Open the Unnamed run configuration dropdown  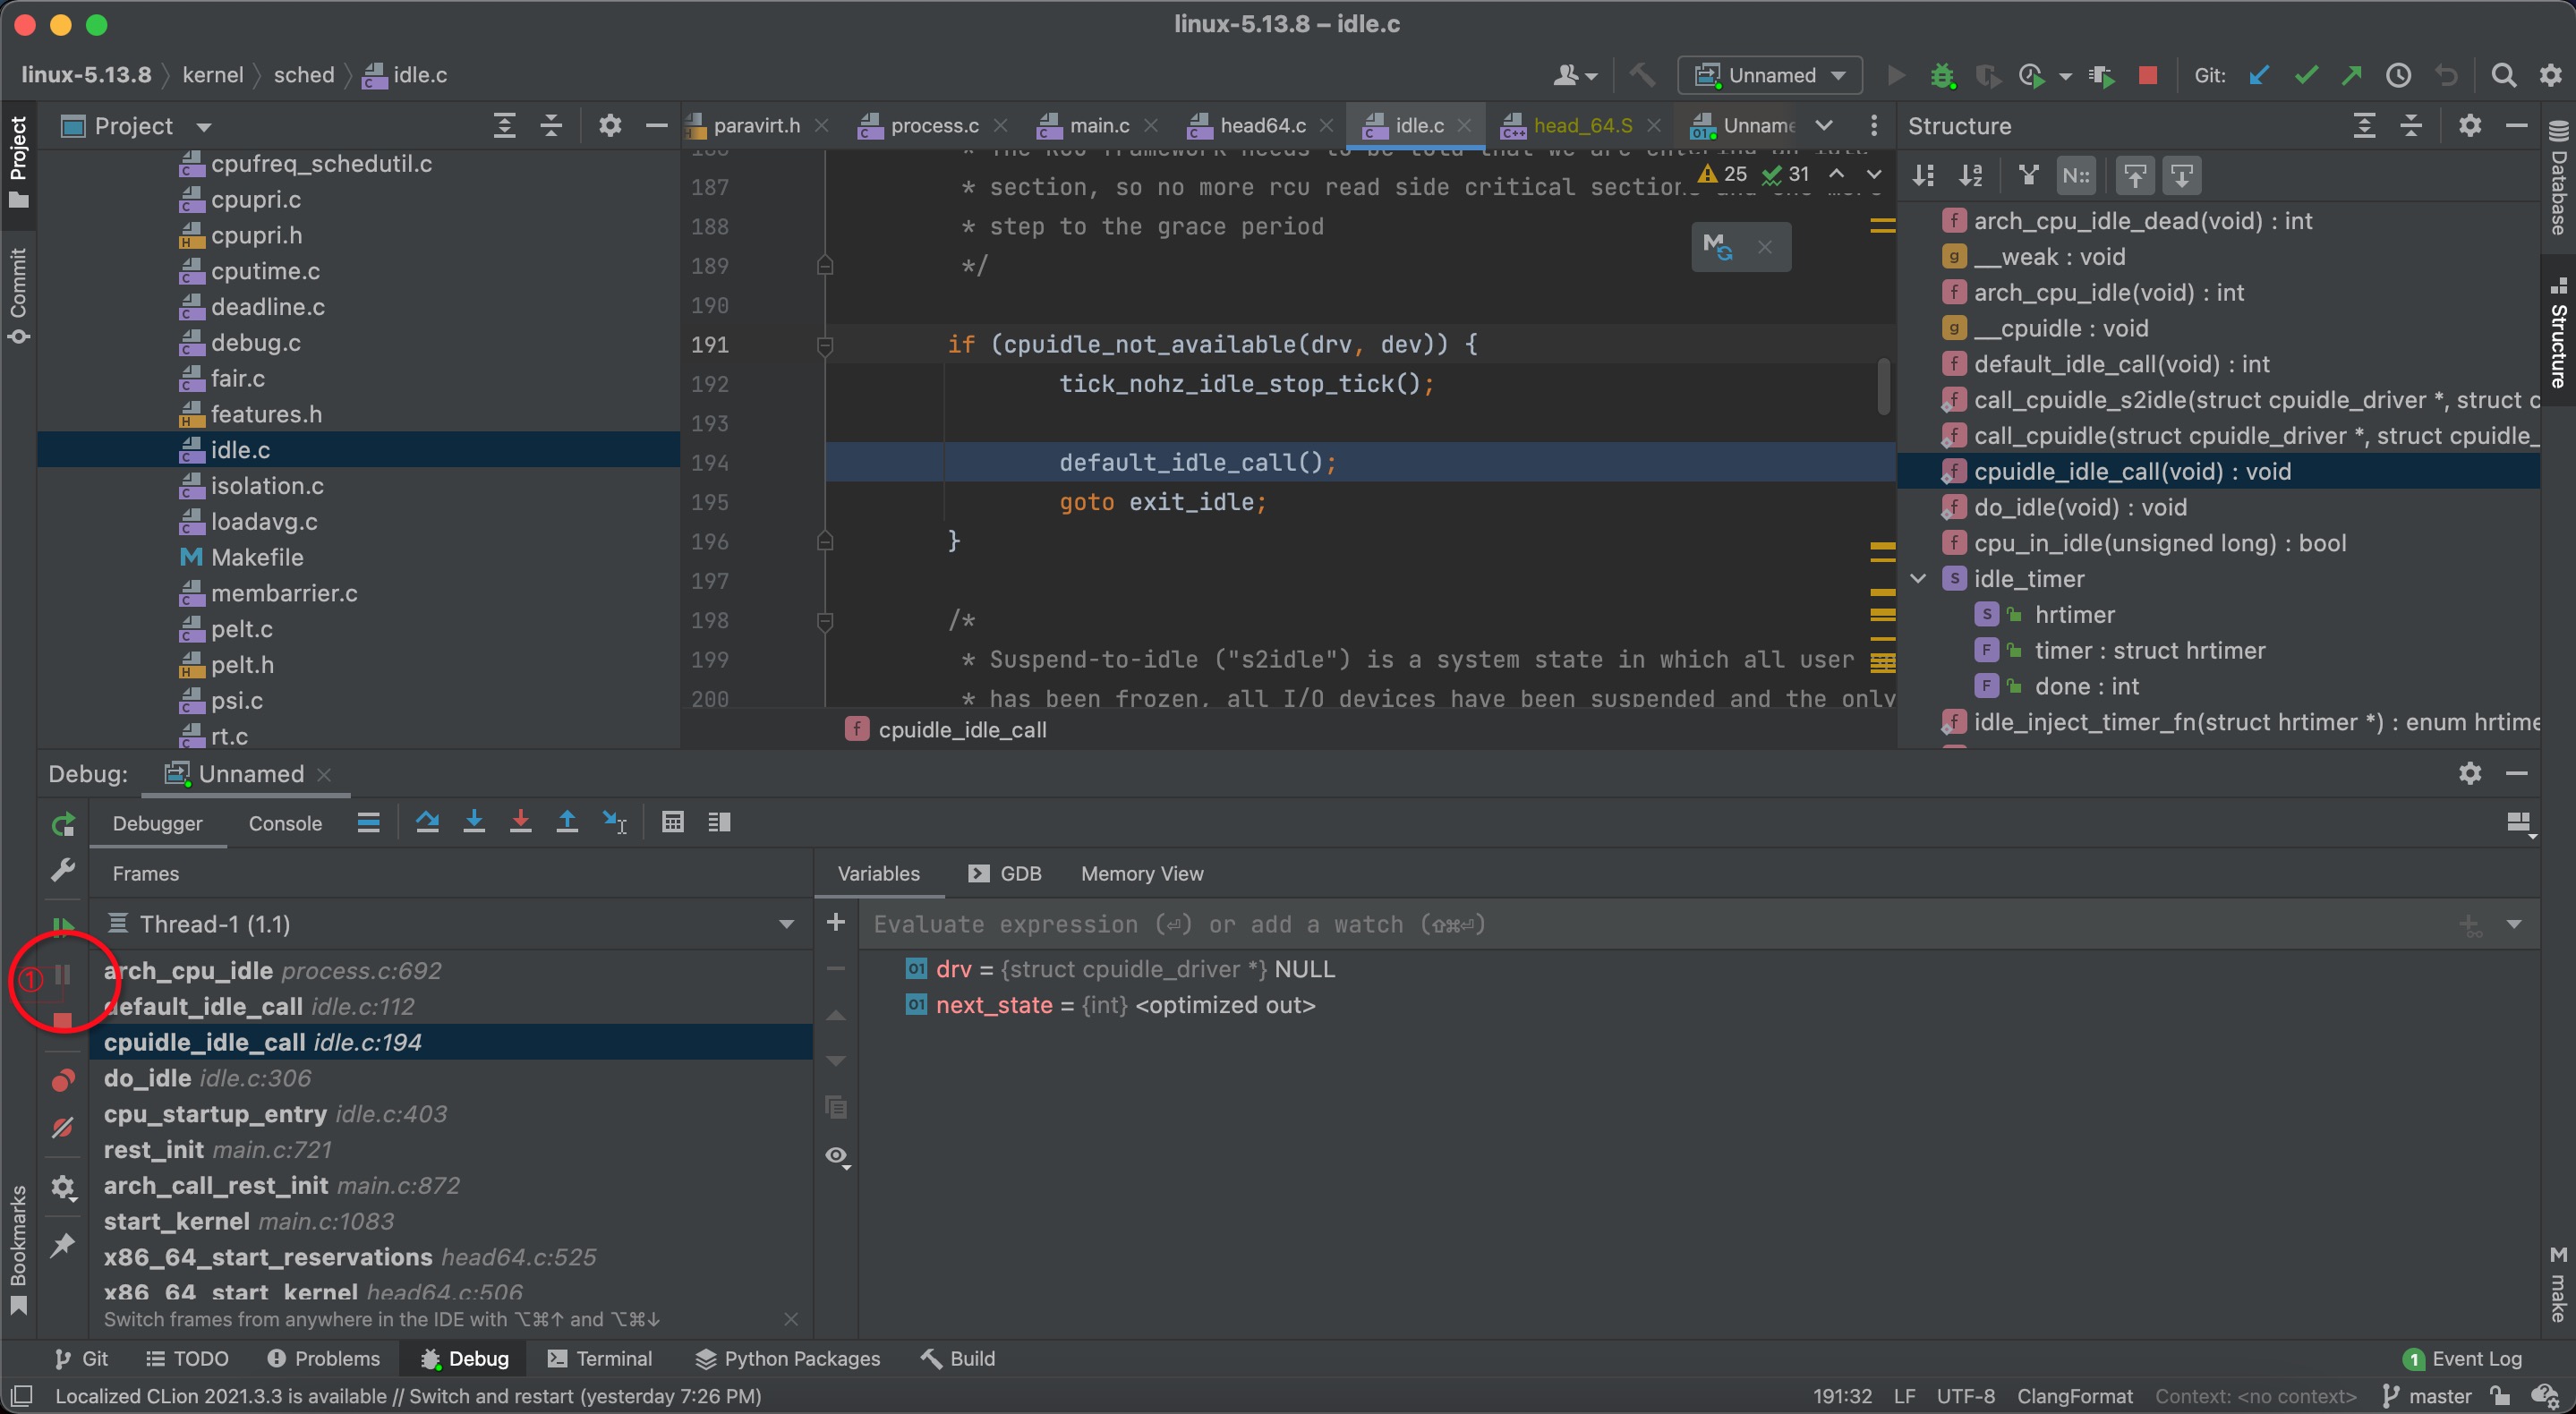click(1770, 75)
